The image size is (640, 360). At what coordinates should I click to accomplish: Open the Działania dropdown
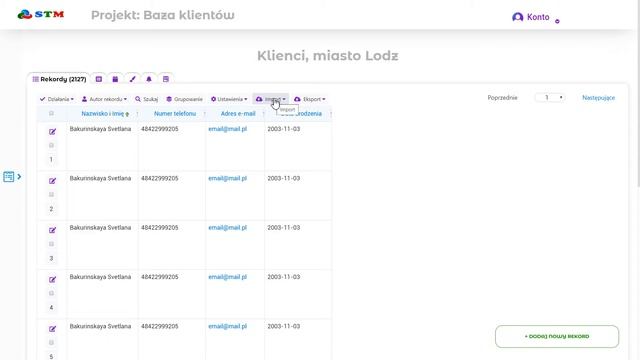57,99
